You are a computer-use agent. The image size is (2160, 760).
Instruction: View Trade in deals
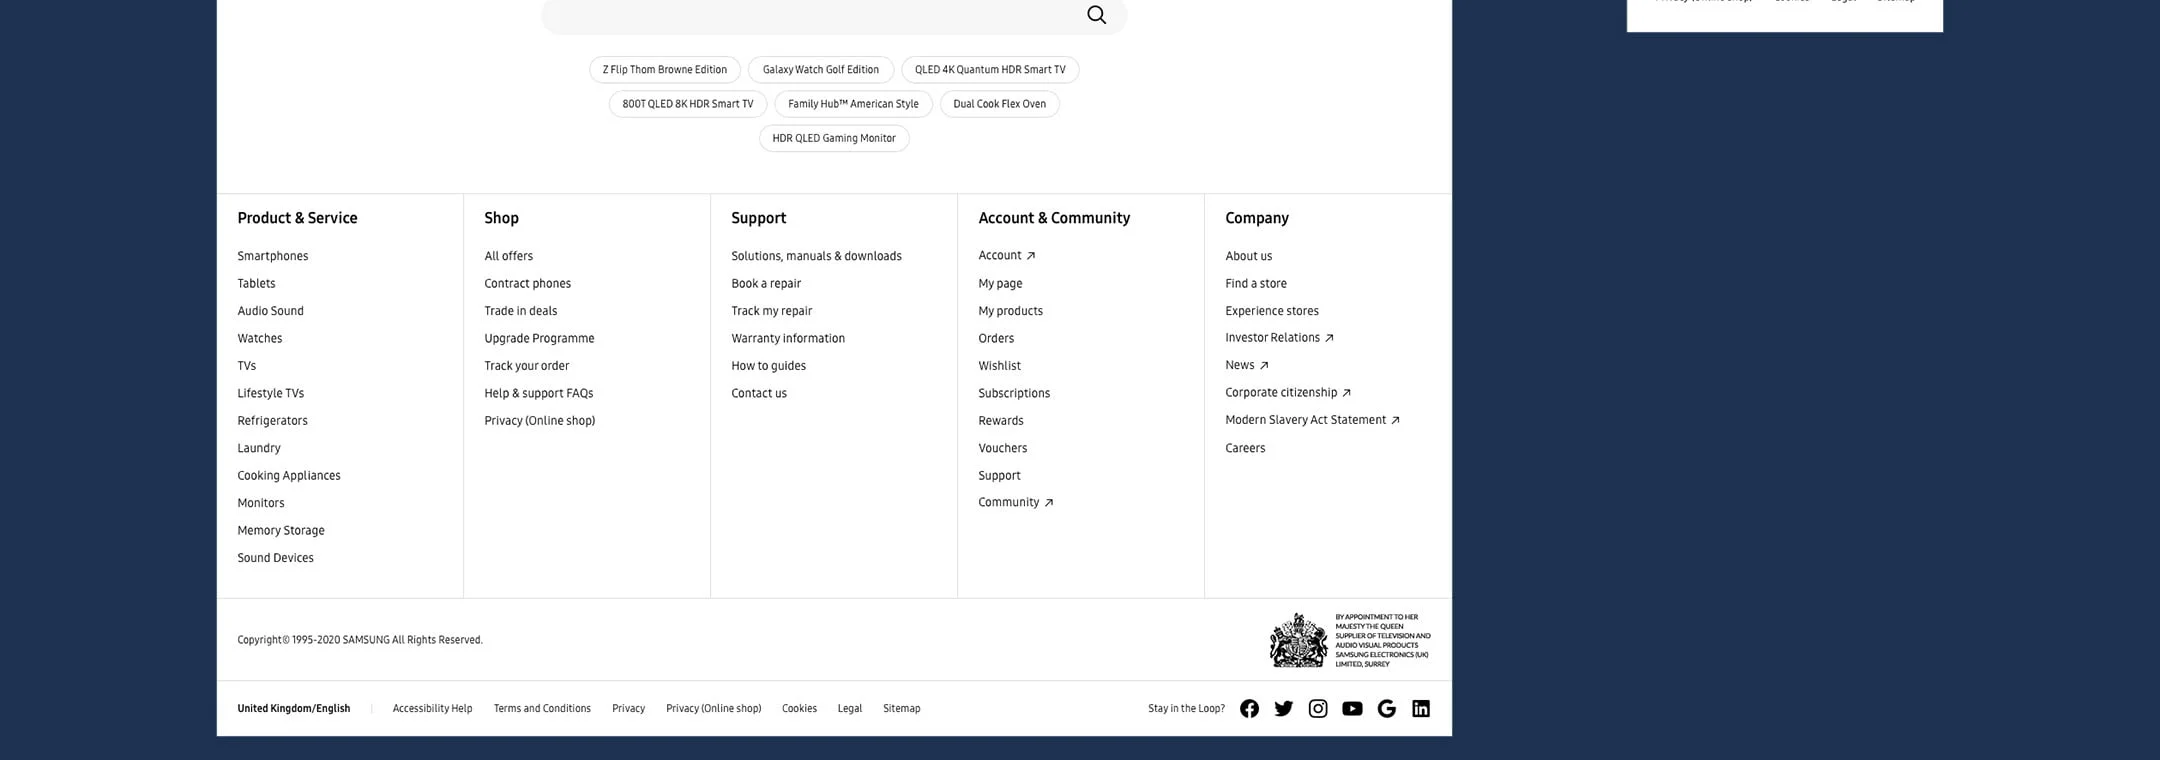pyautogui.click(x=521, y=312)
